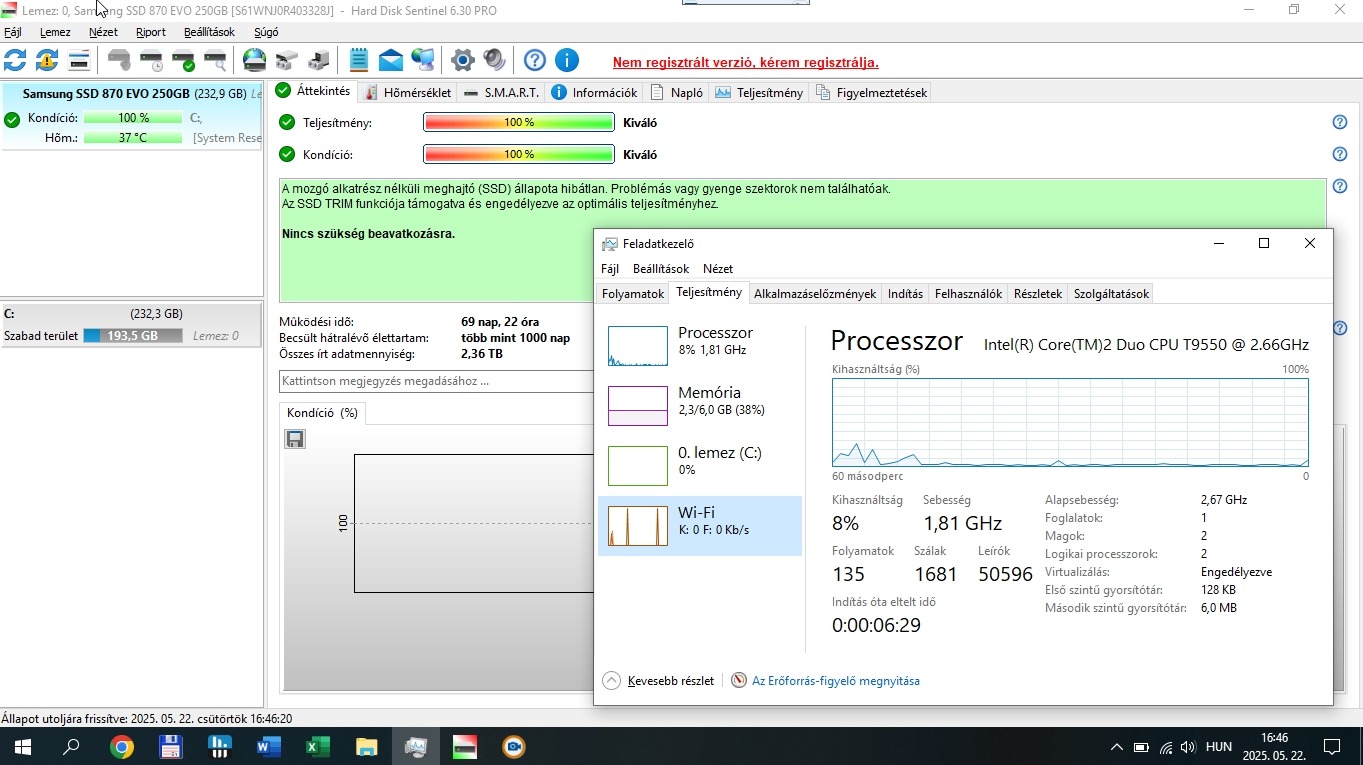Expand the system tray hidden icons chevron
The image size is (1363, 765).
click(1117, 747)
